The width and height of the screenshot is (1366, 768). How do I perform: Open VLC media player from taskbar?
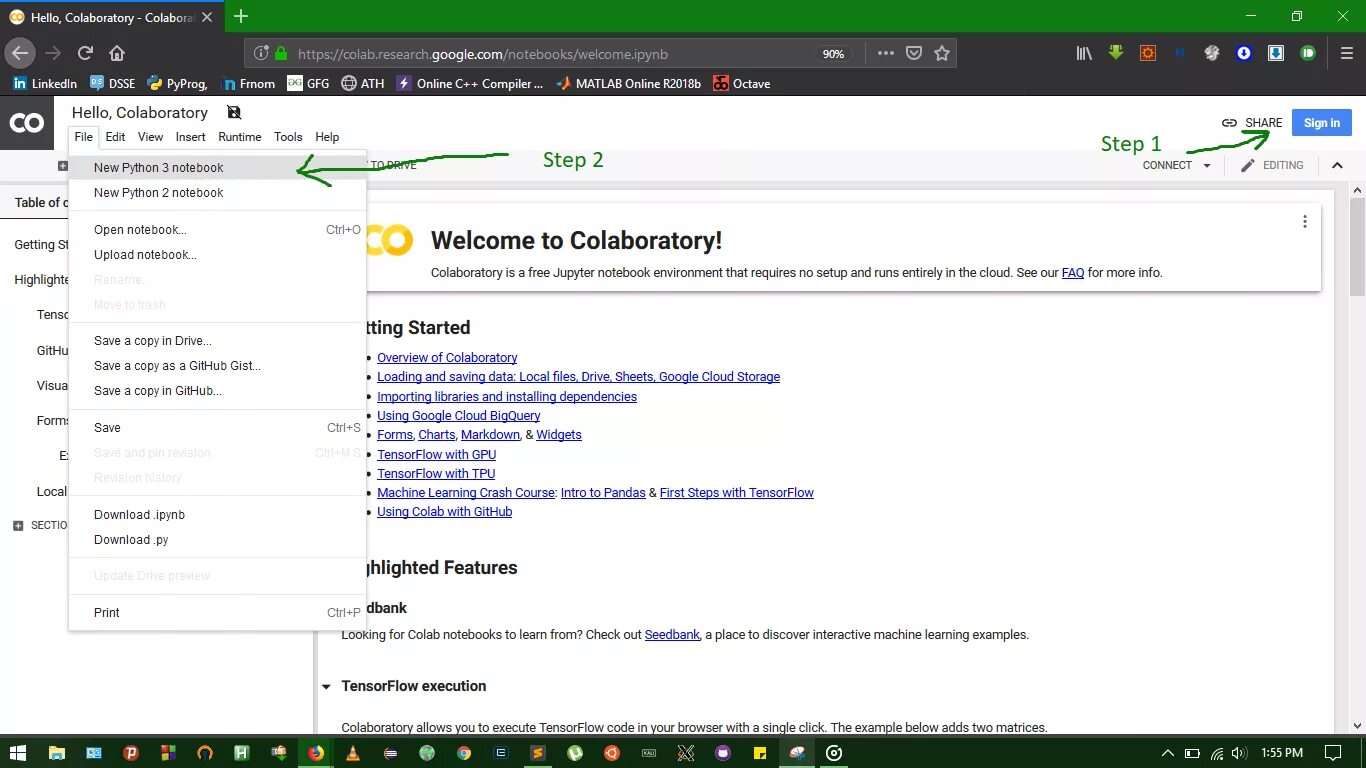352,753
